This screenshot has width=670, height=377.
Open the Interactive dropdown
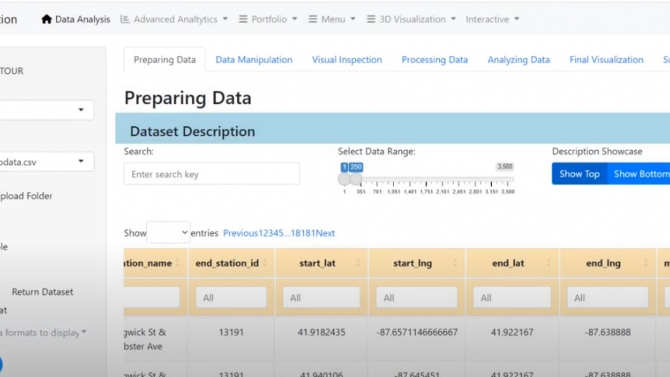tap(492, 19)
